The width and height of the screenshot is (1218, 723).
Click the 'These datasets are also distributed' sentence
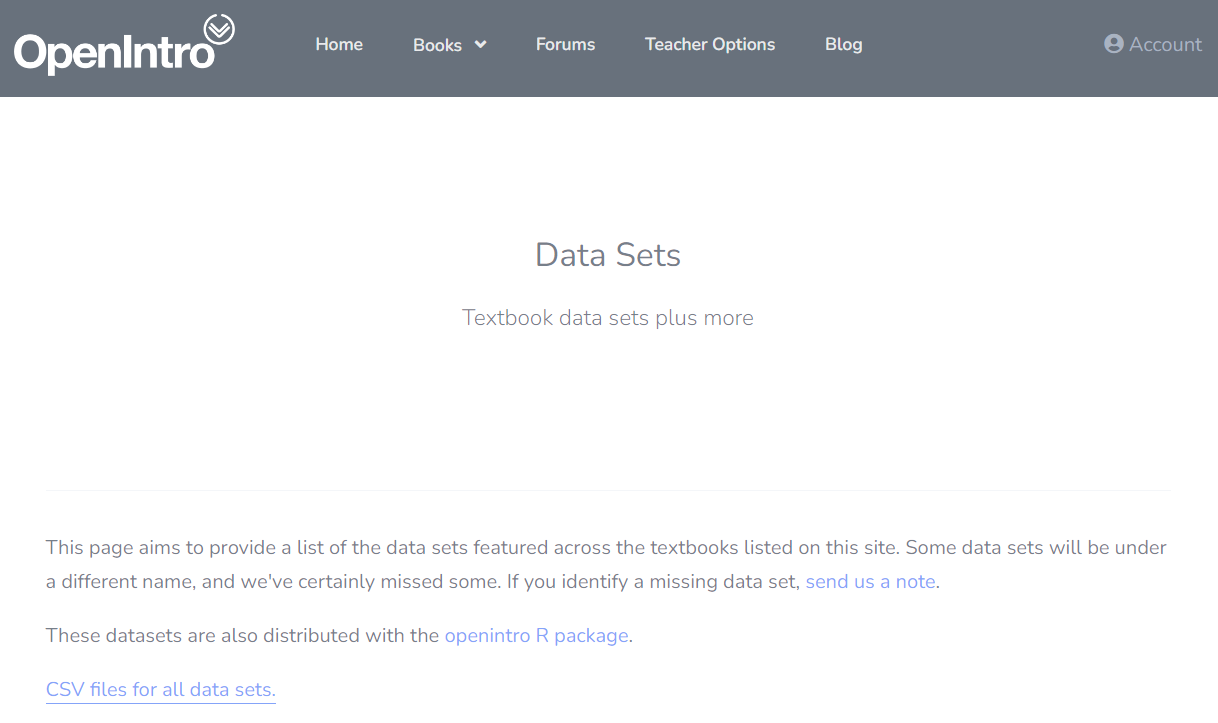point(242,635)
